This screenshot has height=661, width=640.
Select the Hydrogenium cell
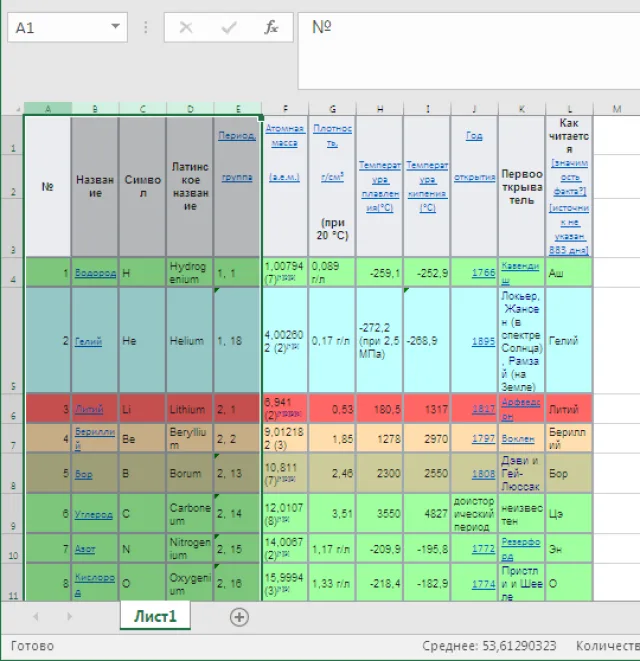(x=190, y=273)
